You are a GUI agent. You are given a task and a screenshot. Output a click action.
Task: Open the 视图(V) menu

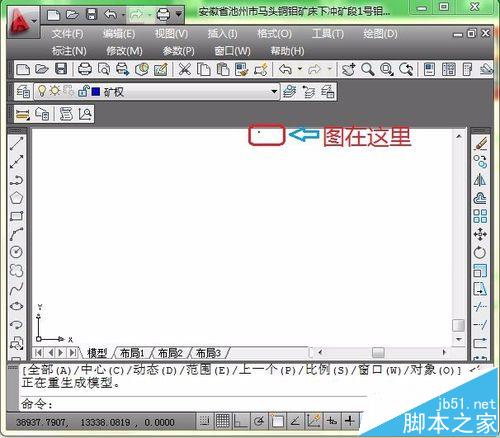click(171, 34)
